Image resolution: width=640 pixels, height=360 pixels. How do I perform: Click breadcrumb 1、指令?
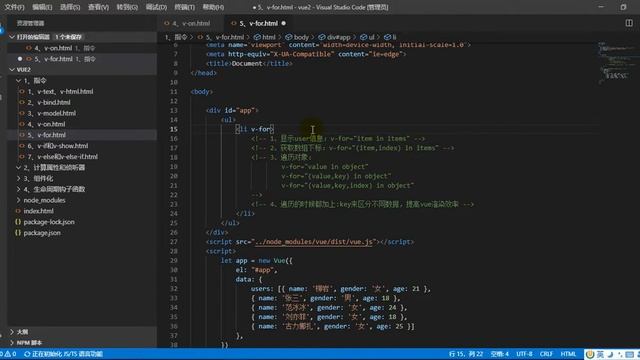click(x=176, y=37)
